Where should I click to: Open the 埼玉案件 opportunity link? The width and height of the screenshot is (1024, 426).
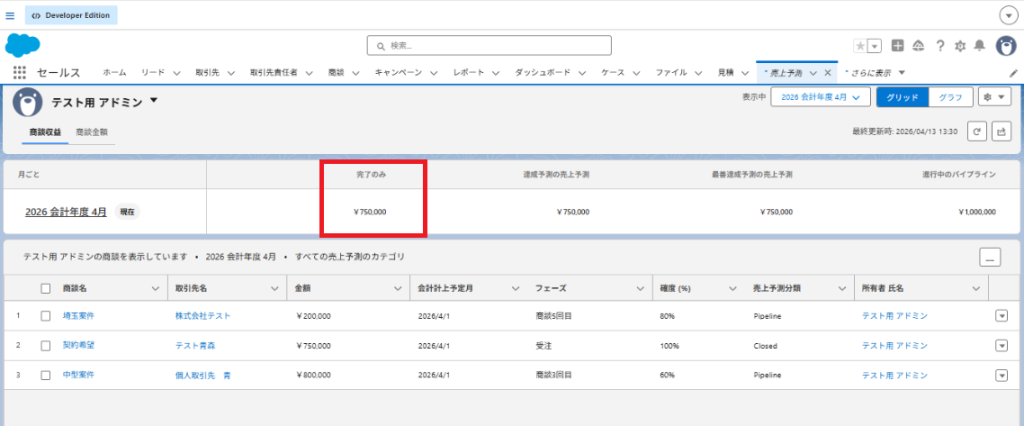[78, 316]
